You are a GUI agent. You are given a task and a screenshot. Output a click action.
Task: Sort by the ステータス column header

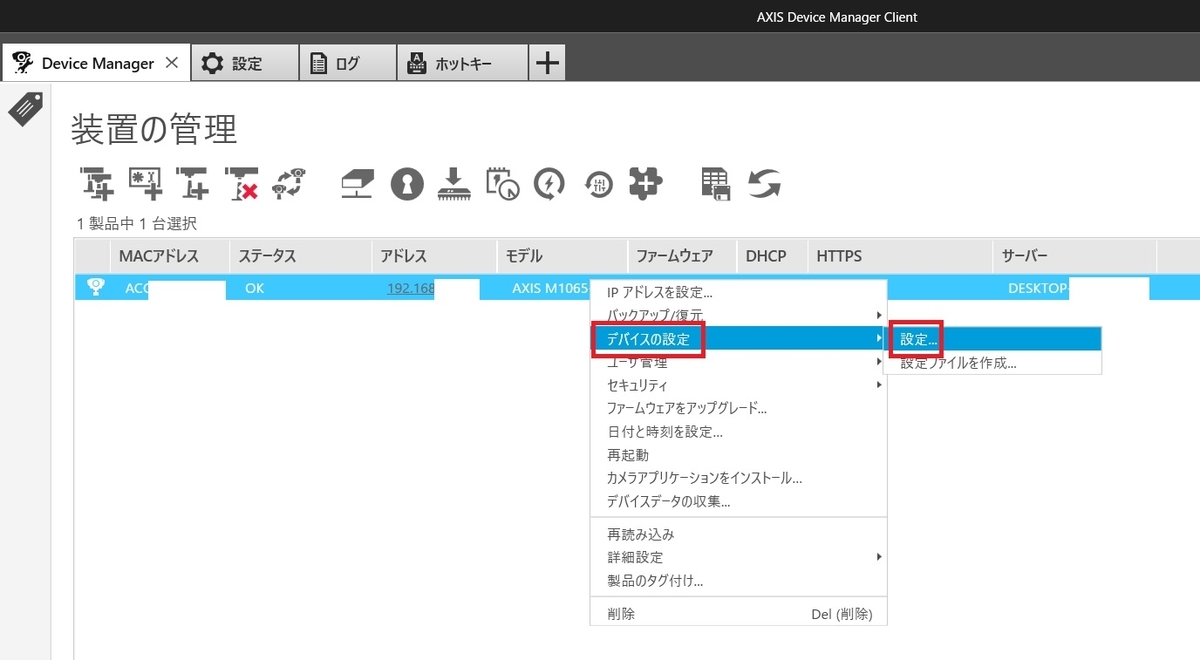(300, 256)
